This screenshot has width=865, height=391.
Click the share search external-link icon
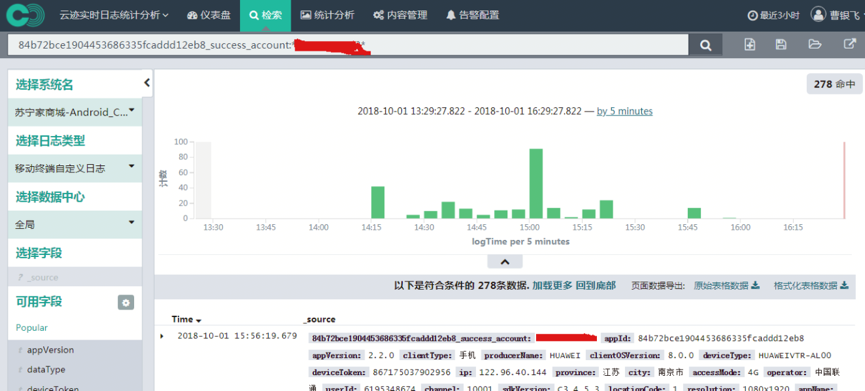click(x=850, y=44)
